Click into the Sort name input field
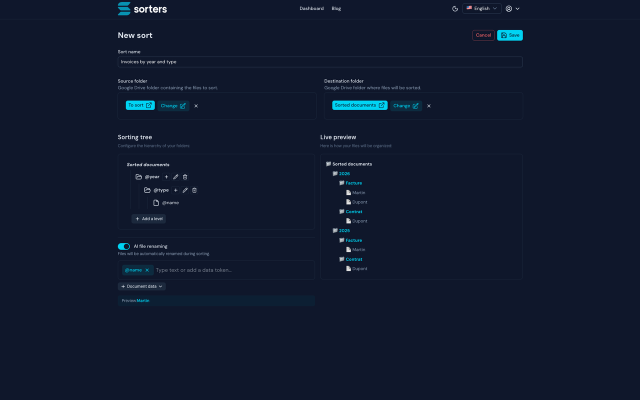Screen dimensions: 640x400 [320, 62]
